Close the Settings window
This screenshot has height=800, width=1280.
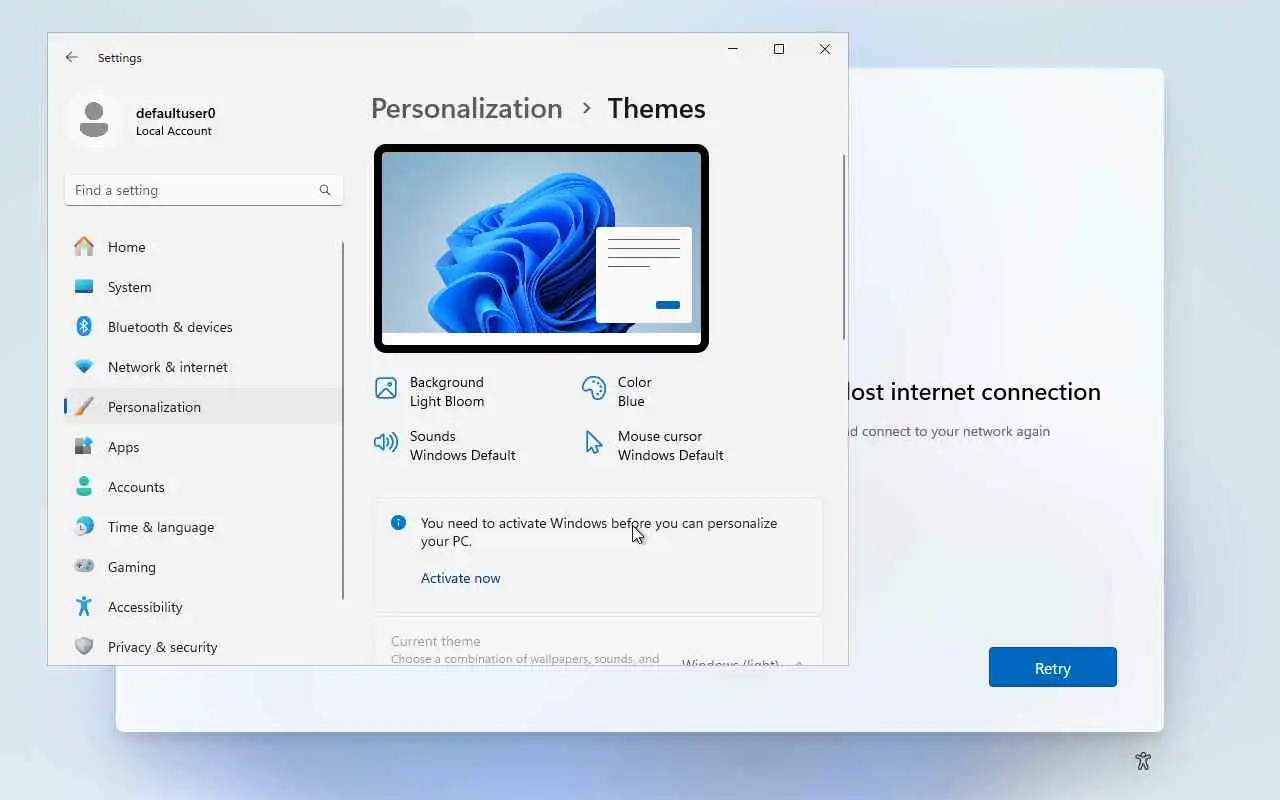coord(825,49)
